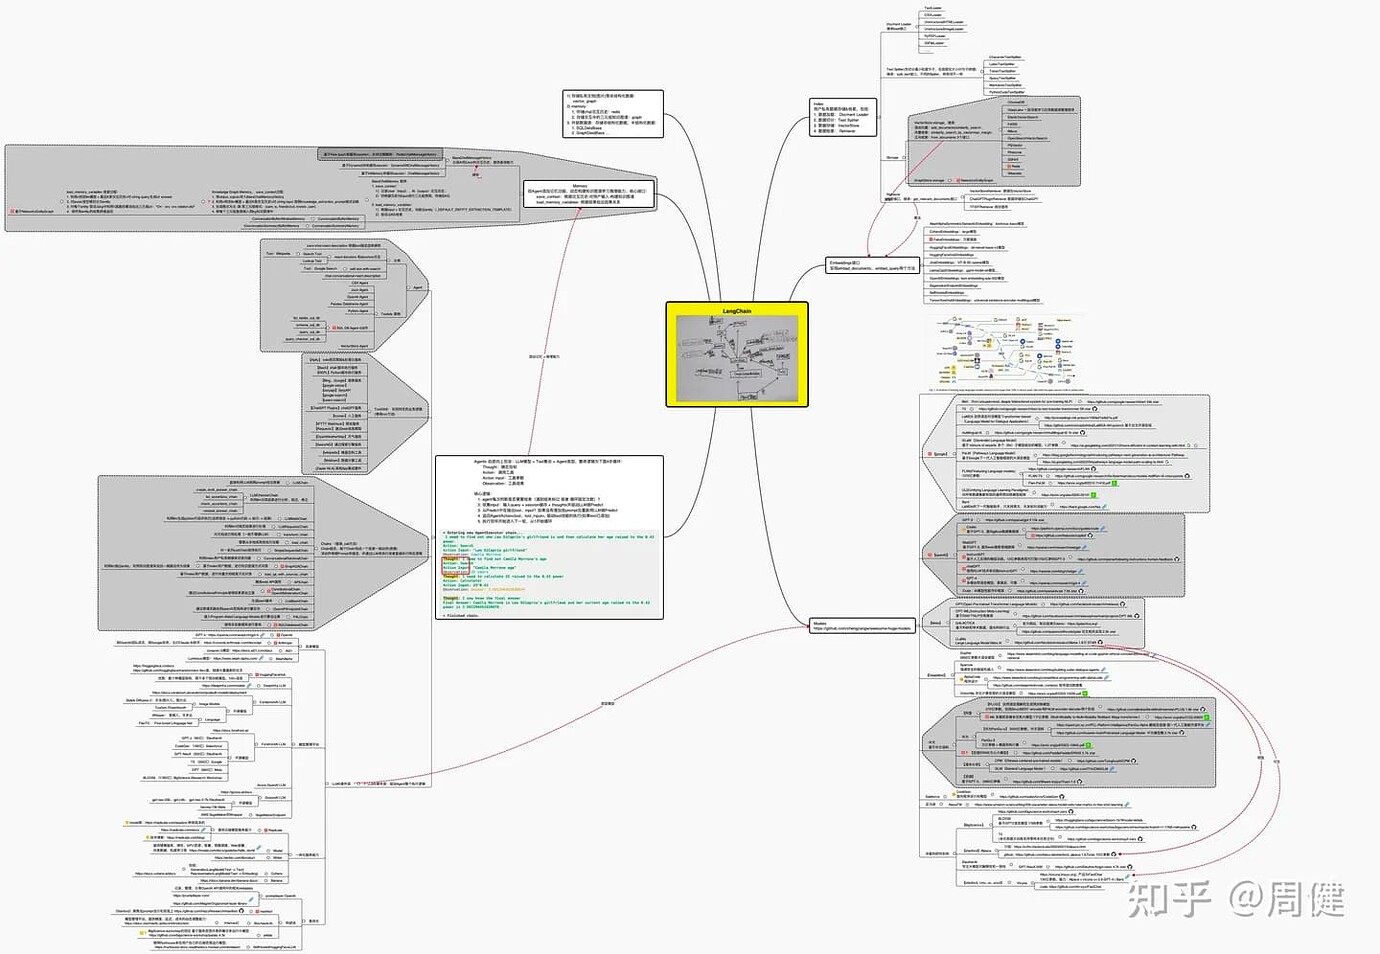Collapse the Embeddings node children
Viewport: 1380px width, 954px height.
tap(922, 267)
